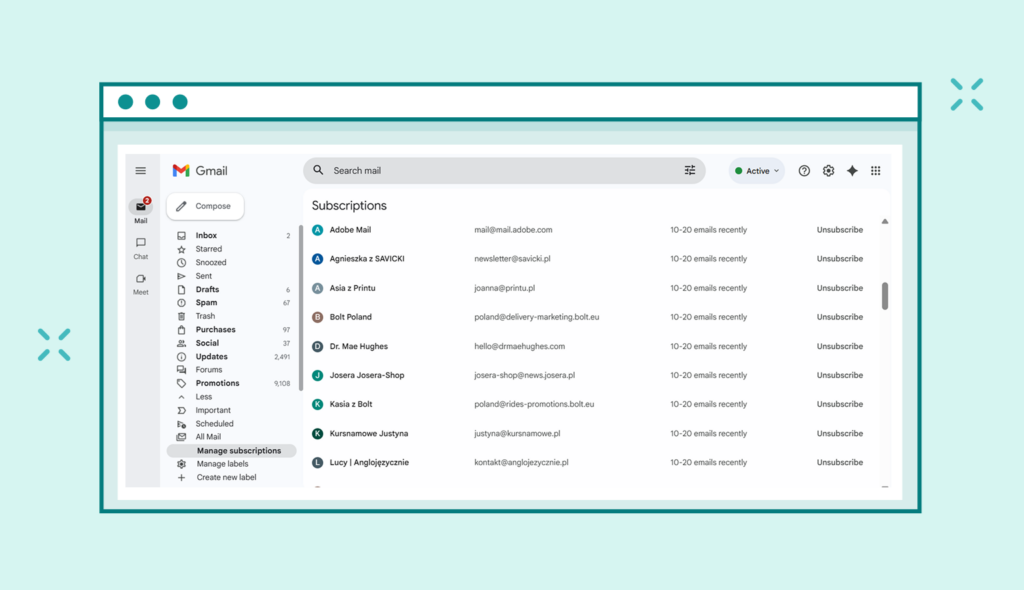Open the Meet section icon
1024x590 pixels.
click(x=140, y=278)
